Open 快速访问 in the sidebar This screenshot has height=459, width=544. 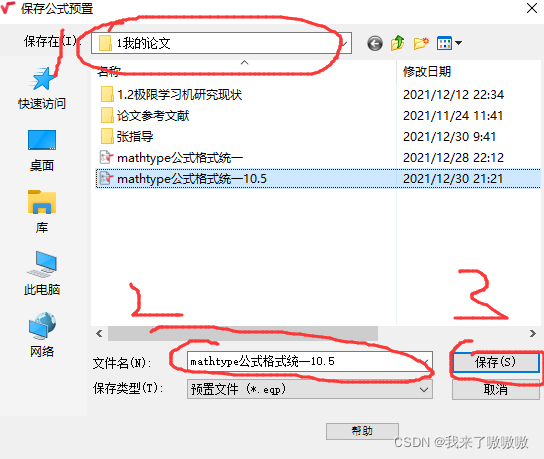(42, 88)
